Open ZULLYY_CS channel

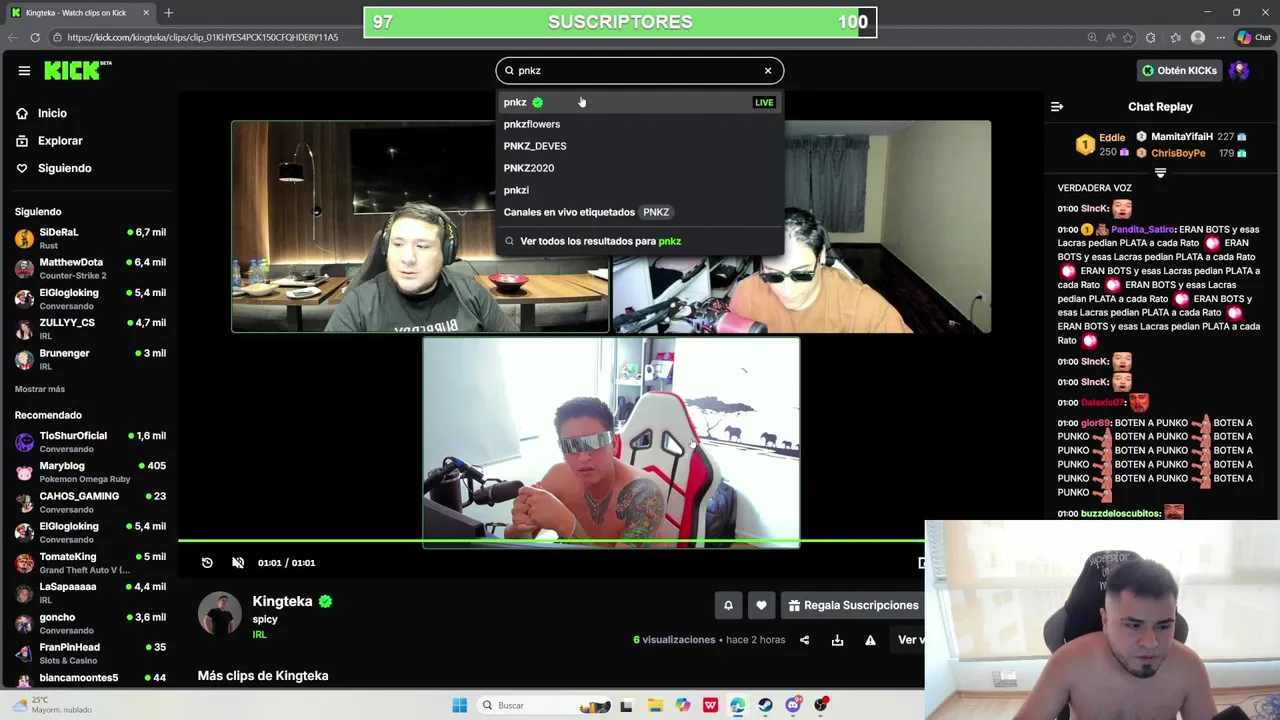point(90,329)
